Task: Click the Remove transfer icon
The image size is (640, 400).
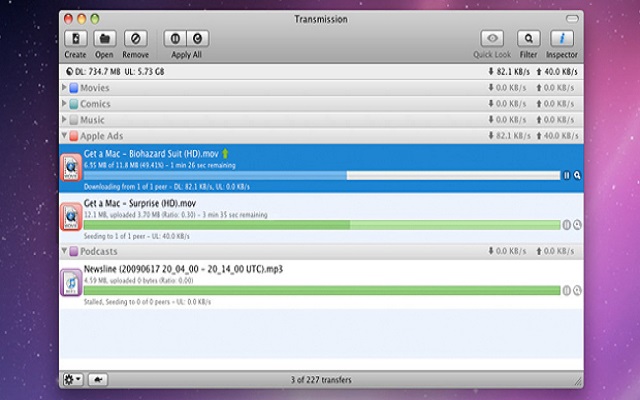Action: 135,39
